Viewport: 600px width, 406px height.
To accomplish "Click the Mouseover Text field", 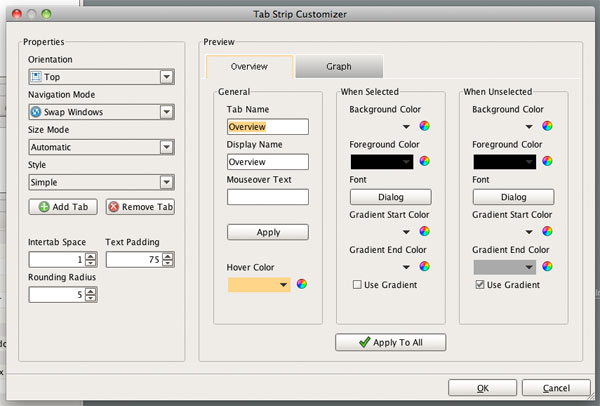I will pos(268,197).
